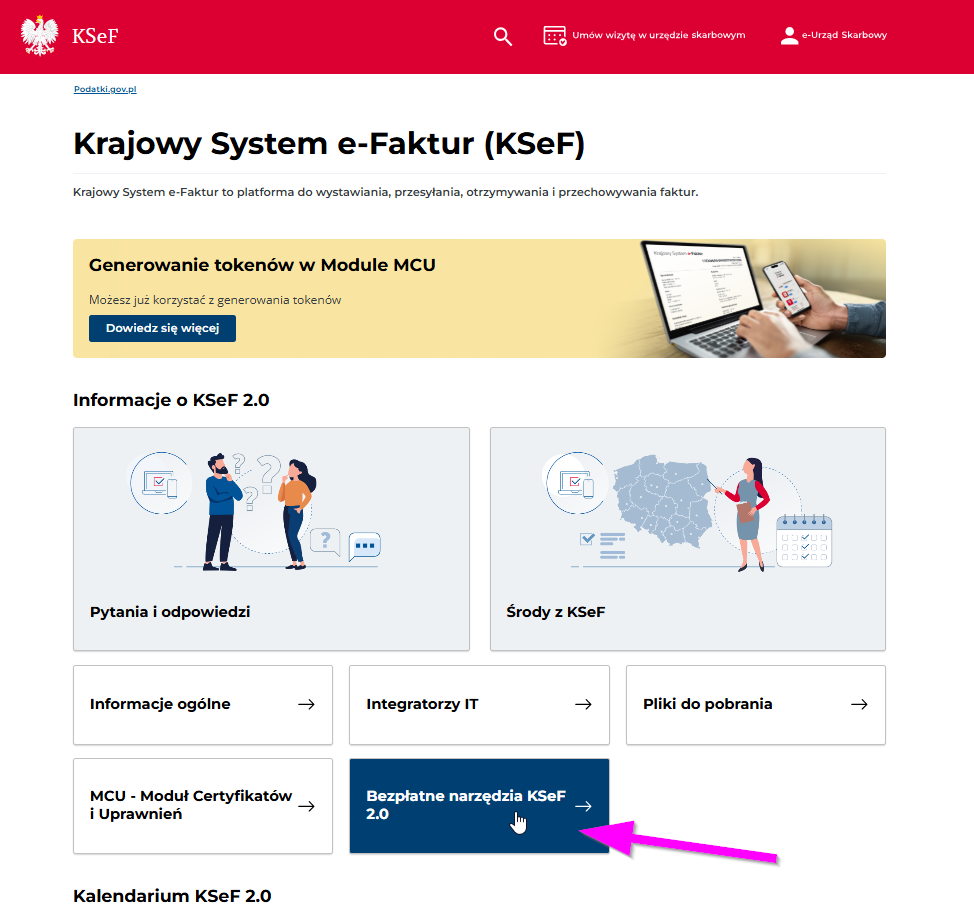Select the Informacje ogólne tile label
The width and height of the screenshot is (974, 916).
160,704
